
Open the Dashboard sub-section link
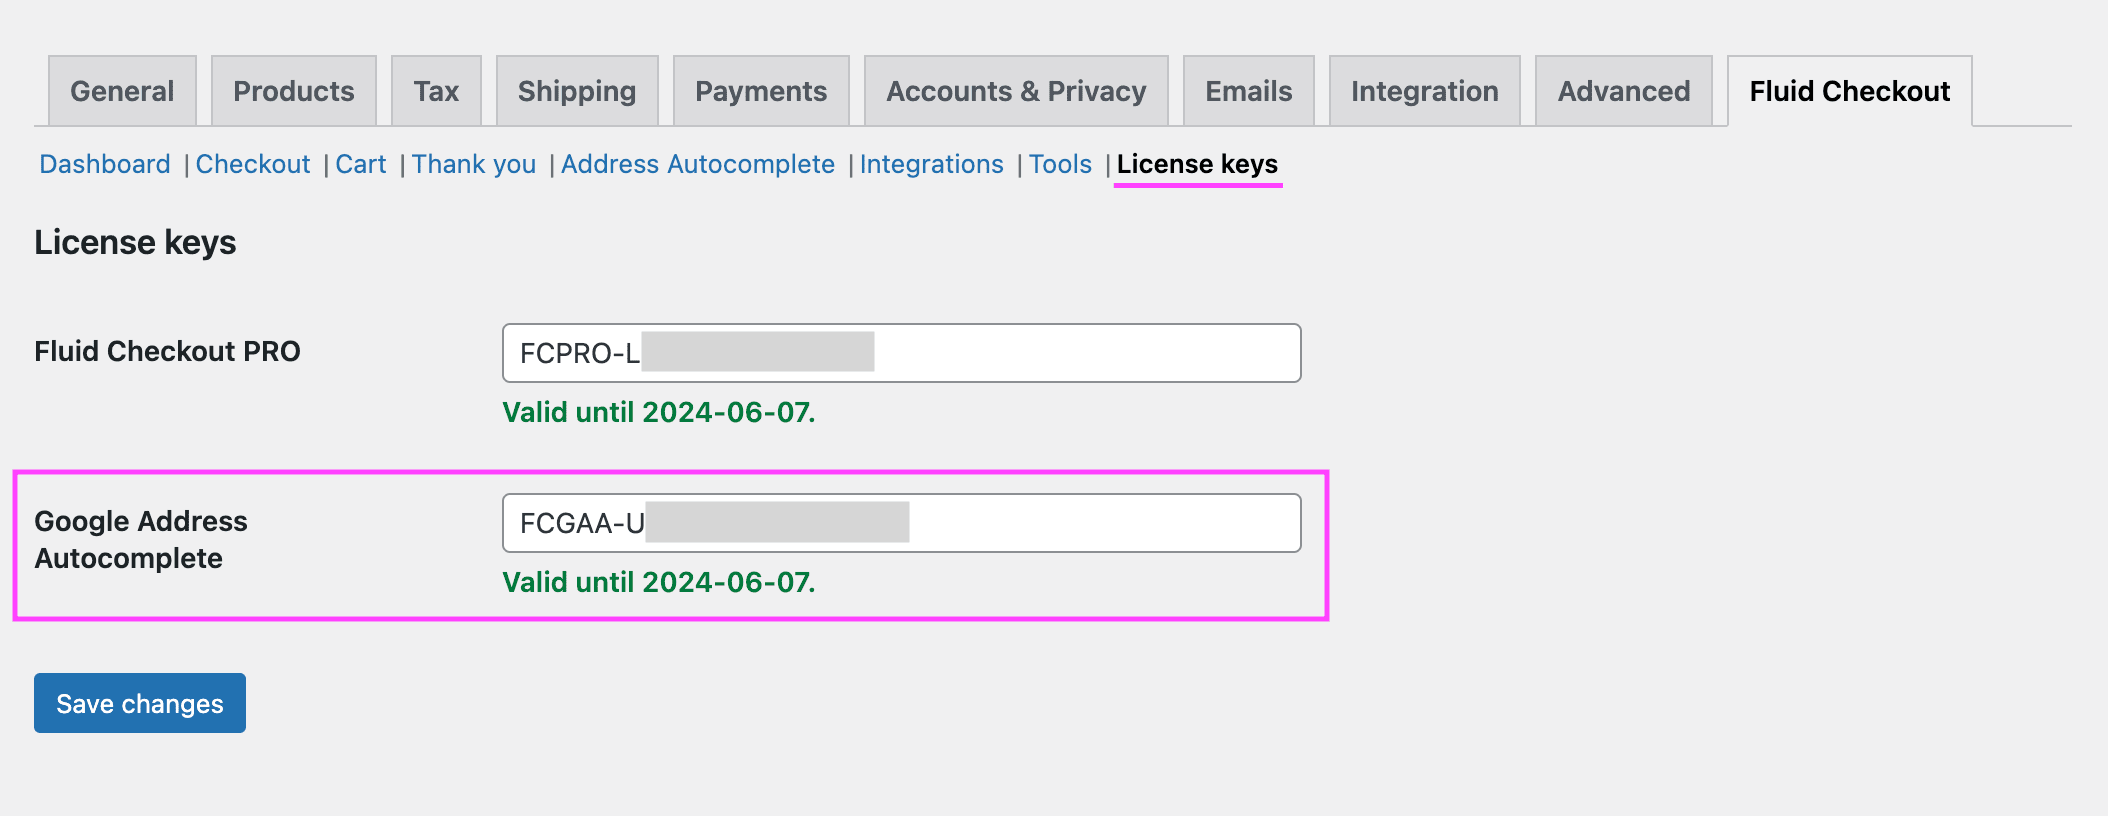point(105,164)
